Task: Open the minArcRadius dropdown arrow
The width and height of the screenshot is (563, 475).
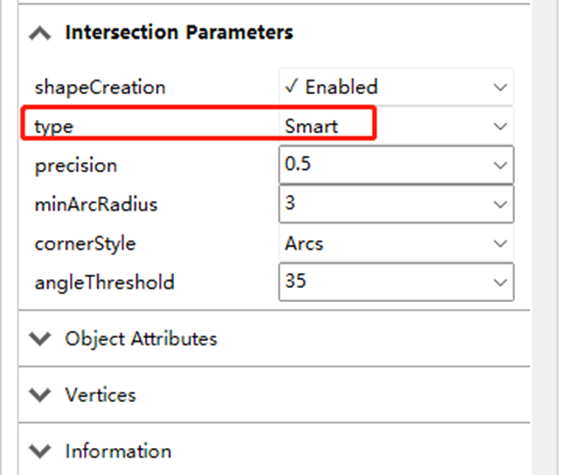Action: click(500, 204)
